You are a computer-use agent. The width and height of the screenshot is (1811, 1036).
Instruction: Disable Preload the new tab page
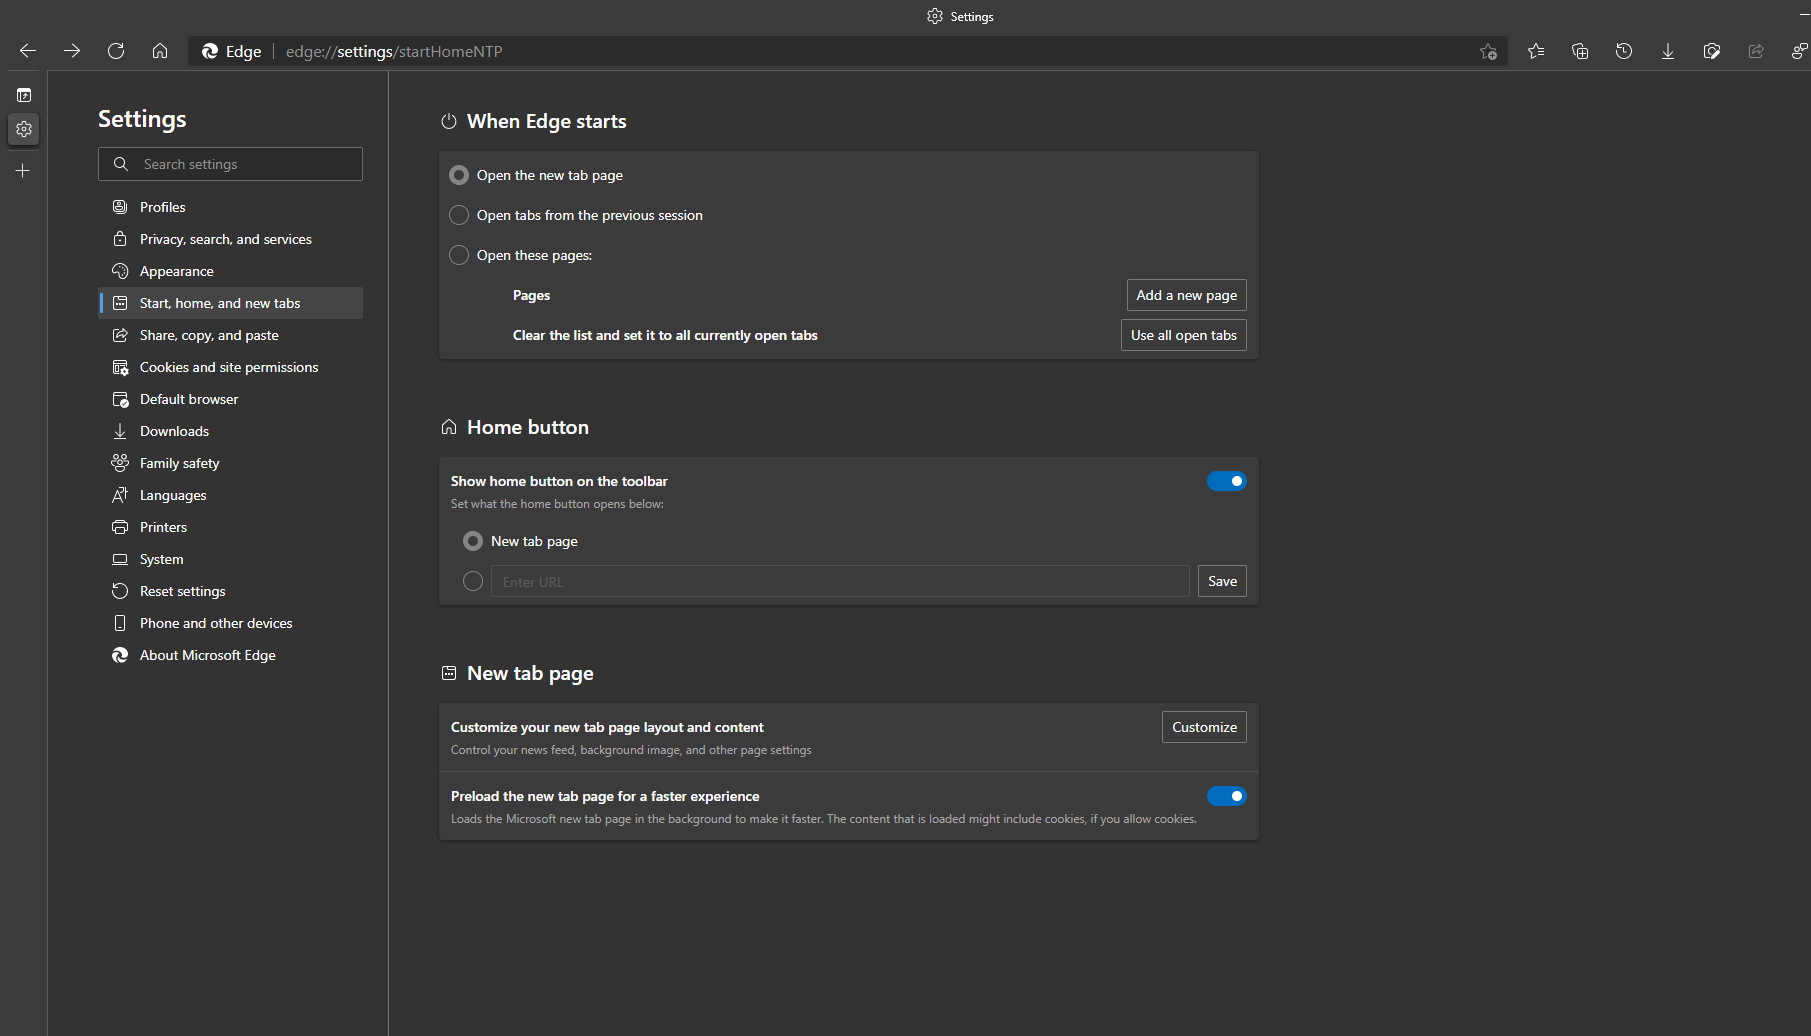coord(1227,795)
